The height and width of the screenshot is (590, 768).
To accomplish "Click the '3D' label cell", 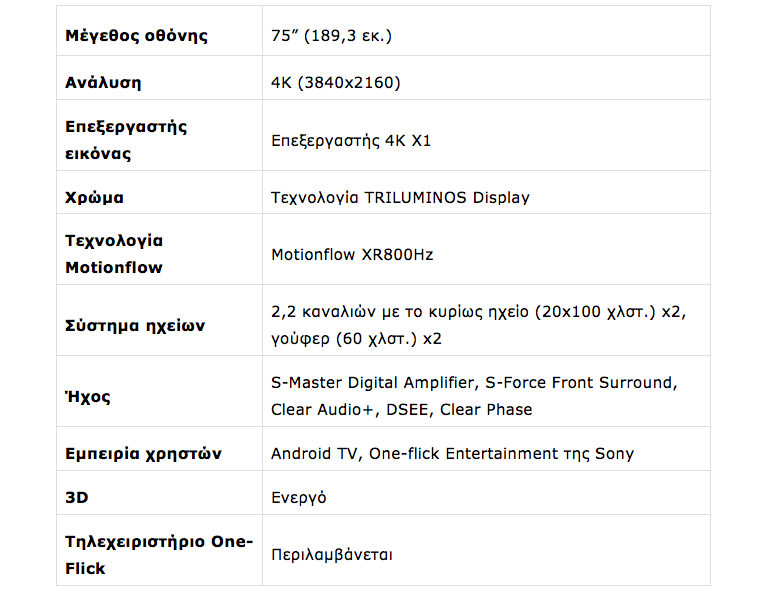I will [76, 497].
